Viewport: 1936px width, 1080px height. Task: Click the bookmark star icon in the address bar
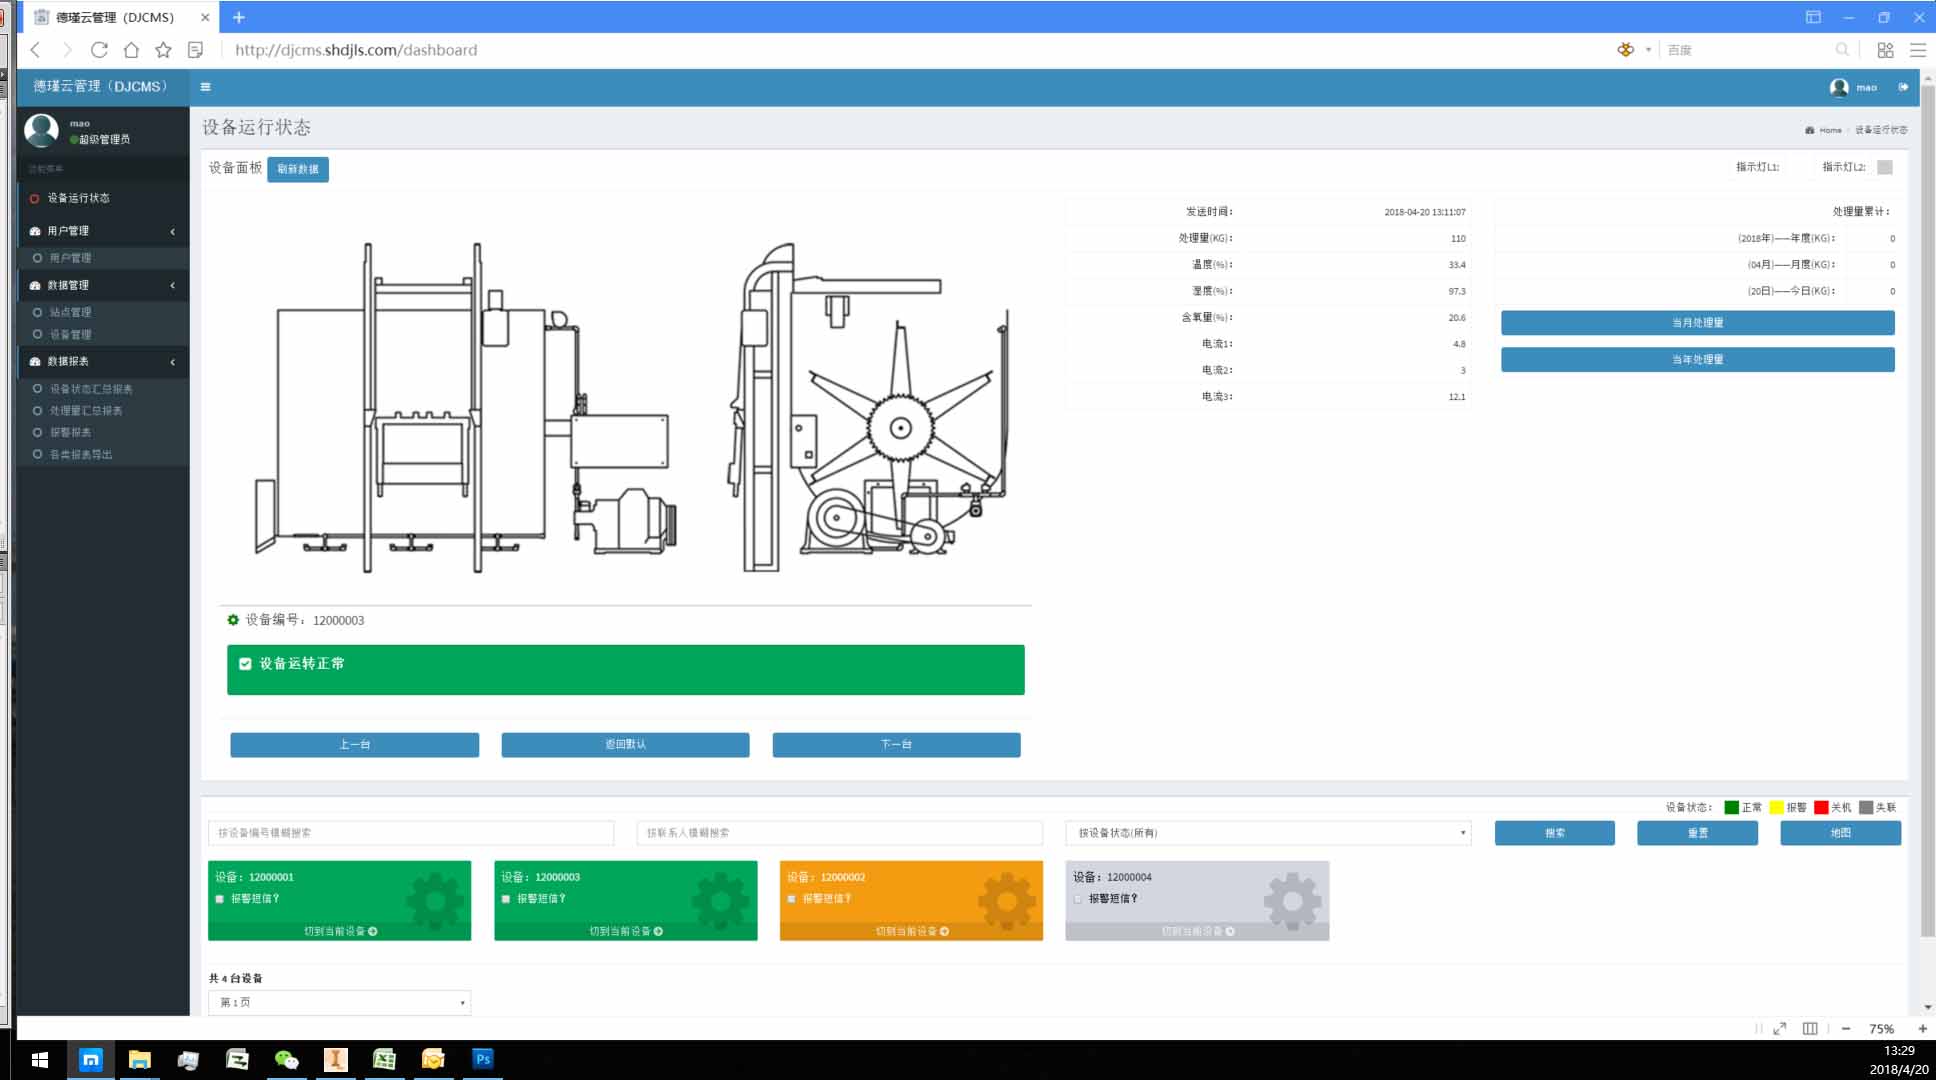pyautogui.click(x=163, y=50)
